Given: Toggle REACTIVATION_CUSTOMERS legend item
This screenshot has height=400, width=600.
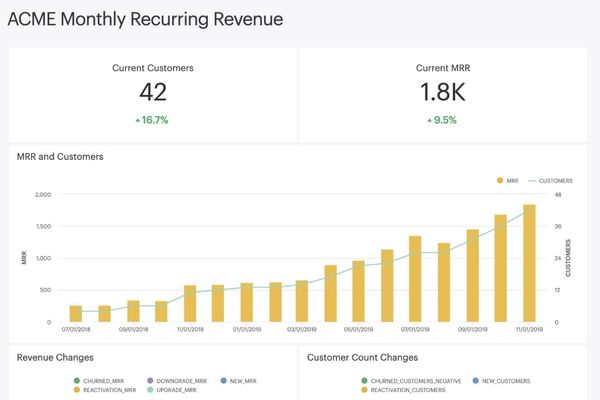Looking at the screenshot, I should pos(403,390).
